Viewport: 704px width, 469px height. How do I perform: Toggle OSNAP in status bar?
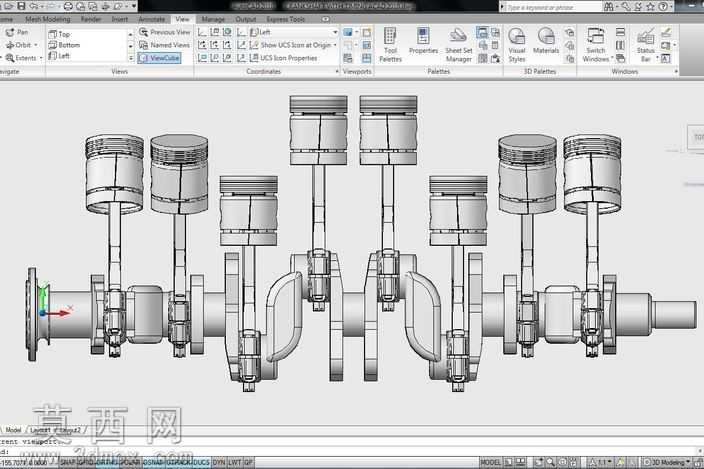pos(154,462)
